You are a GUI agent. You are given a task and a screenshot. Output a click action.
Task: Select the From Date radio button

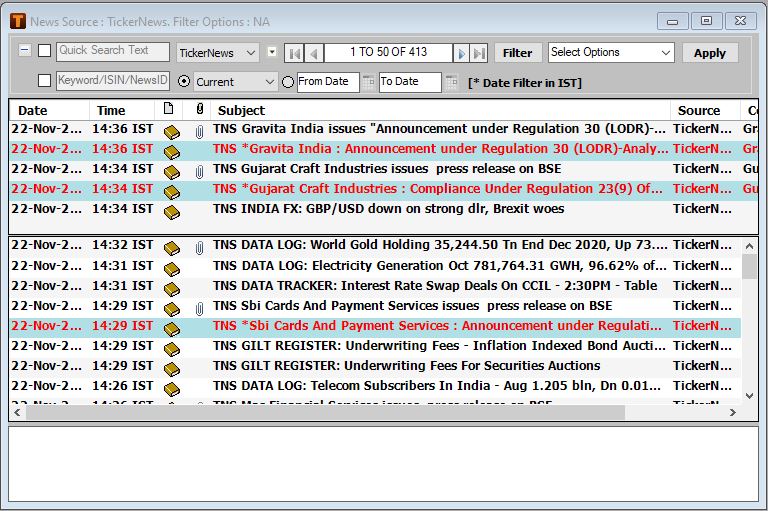click(288, 82)
